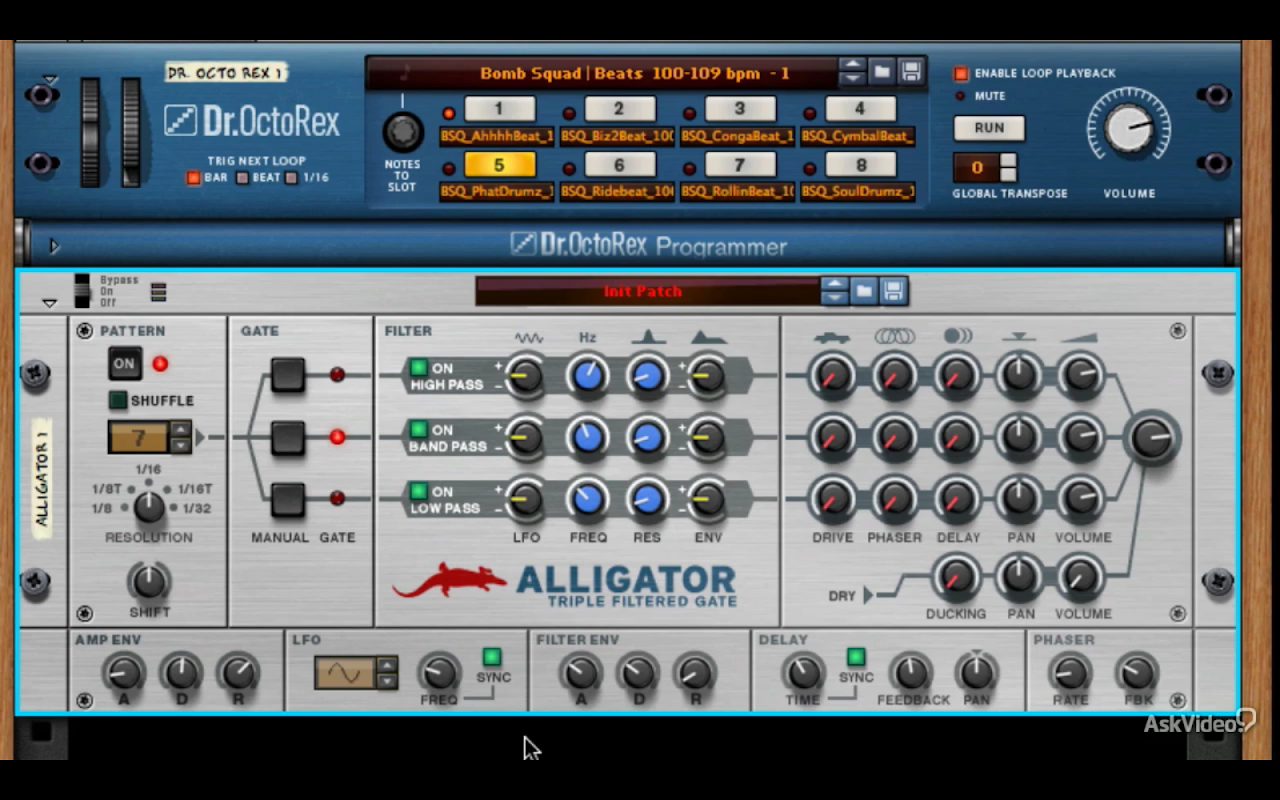Image resolution: width=1280 pixels, height=800 pixels.
Task: Click Band Pass Phaser knob
Action: tap(894, 437)
